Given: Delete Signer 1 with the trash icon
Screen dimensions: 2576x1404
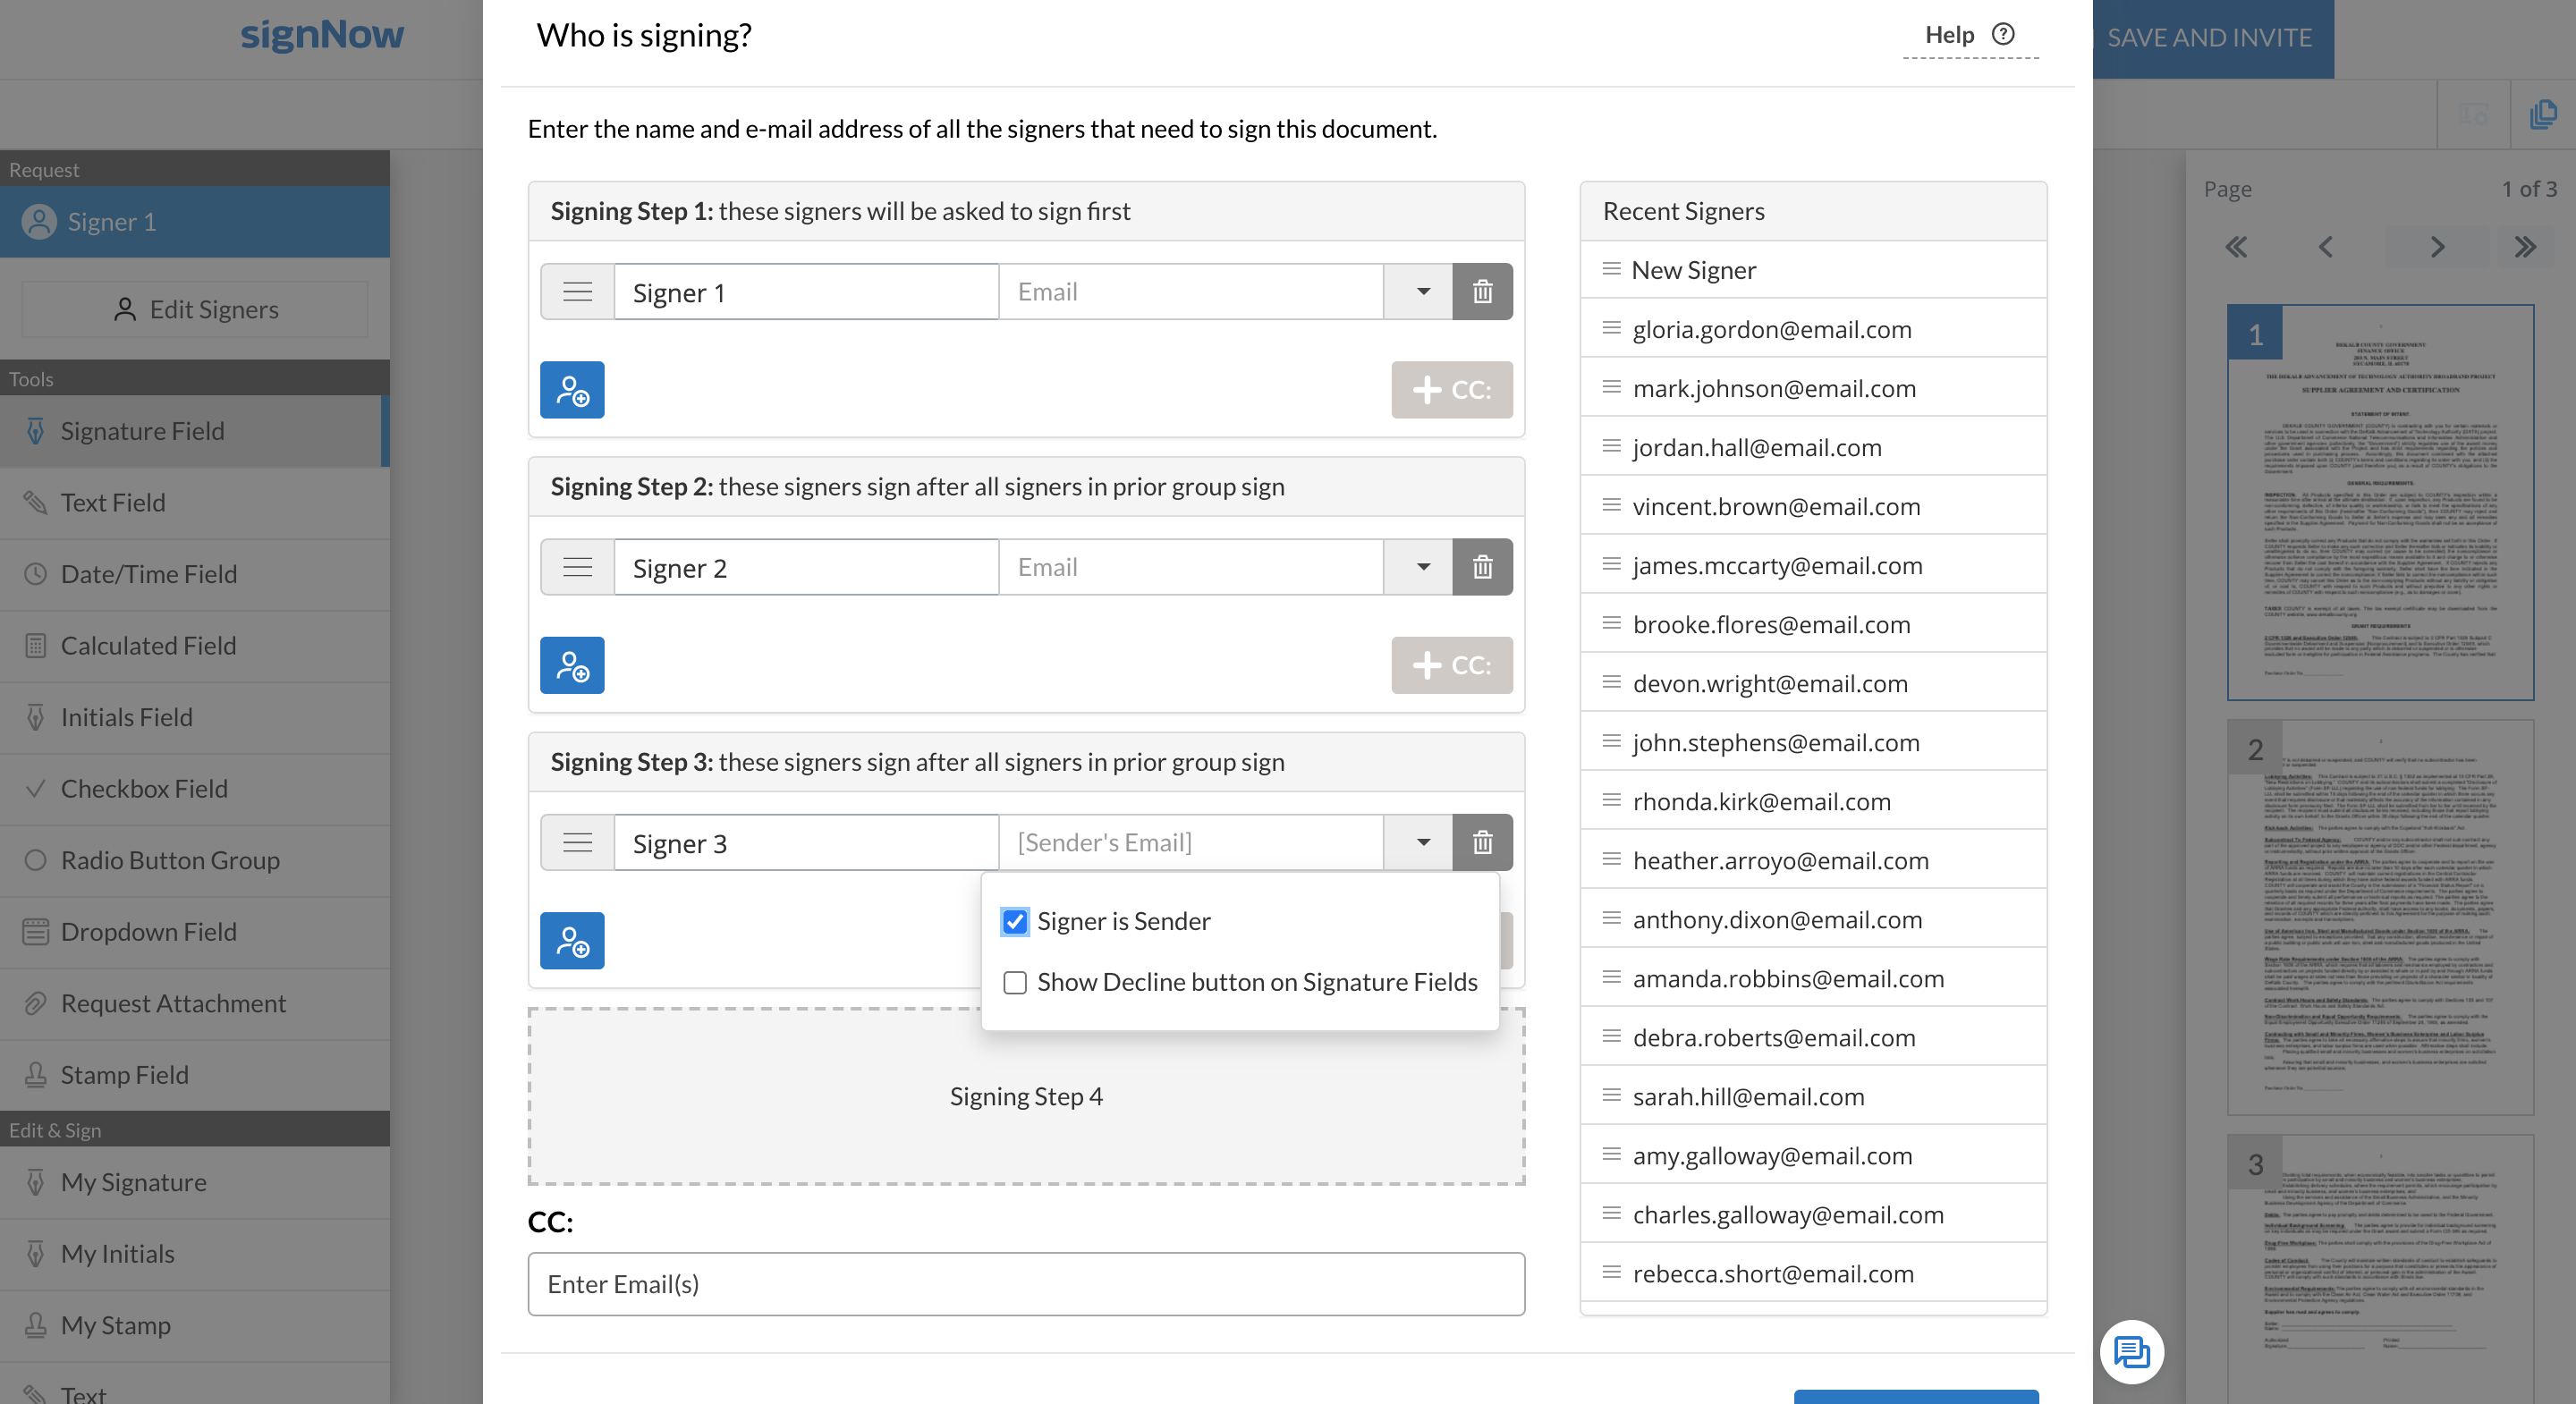Looking at the screenshot, I should tap(1482, 292).
